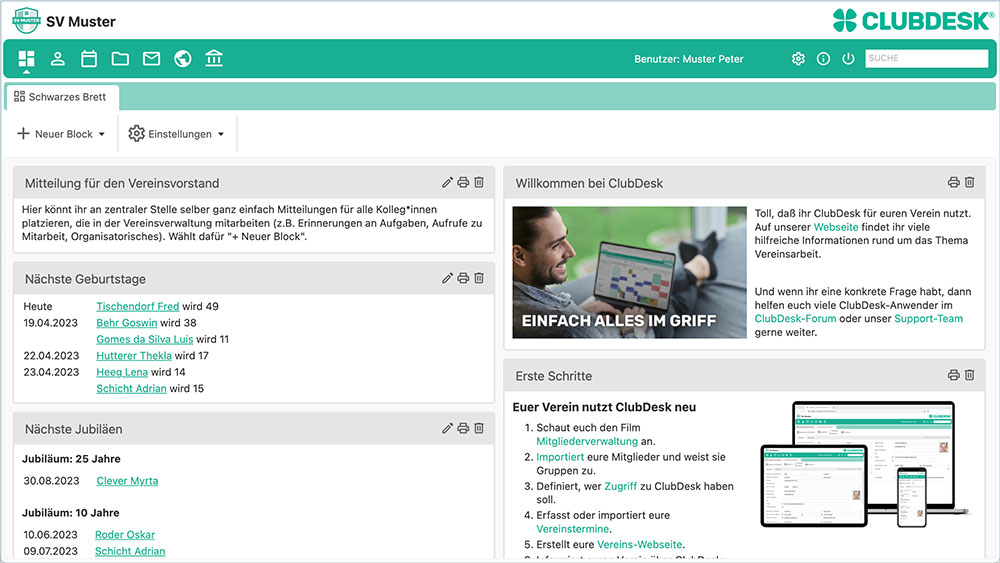Print the Nächste Geburtstage block

coord(463,278)
